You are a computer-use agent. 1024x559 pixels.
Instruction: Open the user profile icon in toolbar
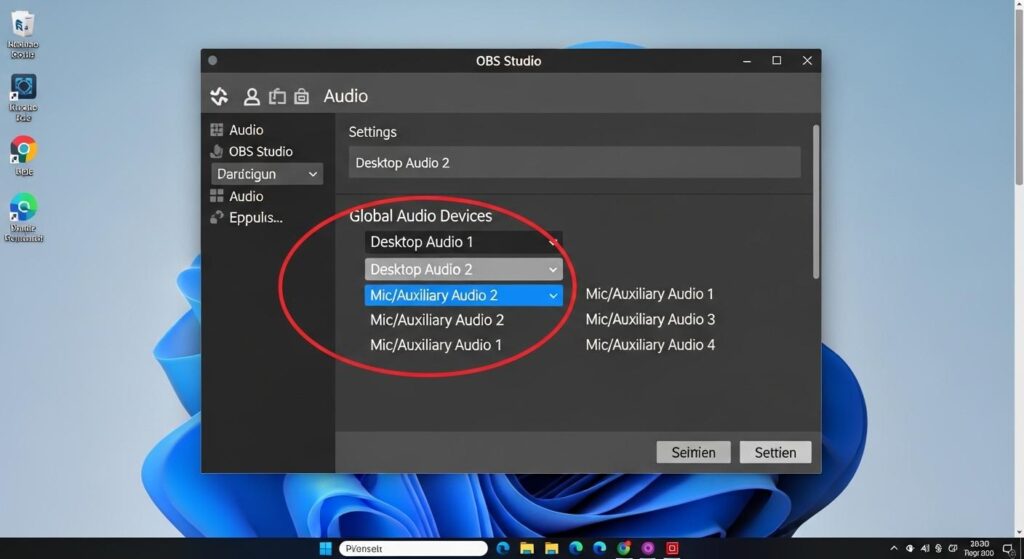coord(251,97)
